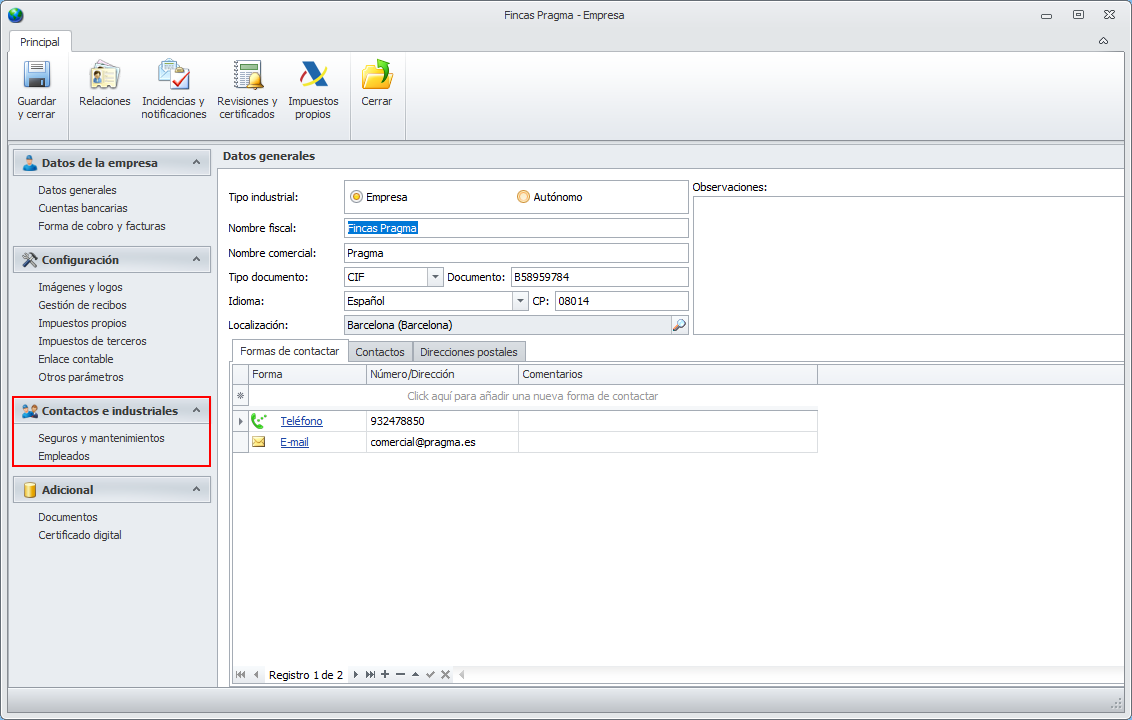Click the Teléfono link

pyautogui.click(x=301, y=422)
